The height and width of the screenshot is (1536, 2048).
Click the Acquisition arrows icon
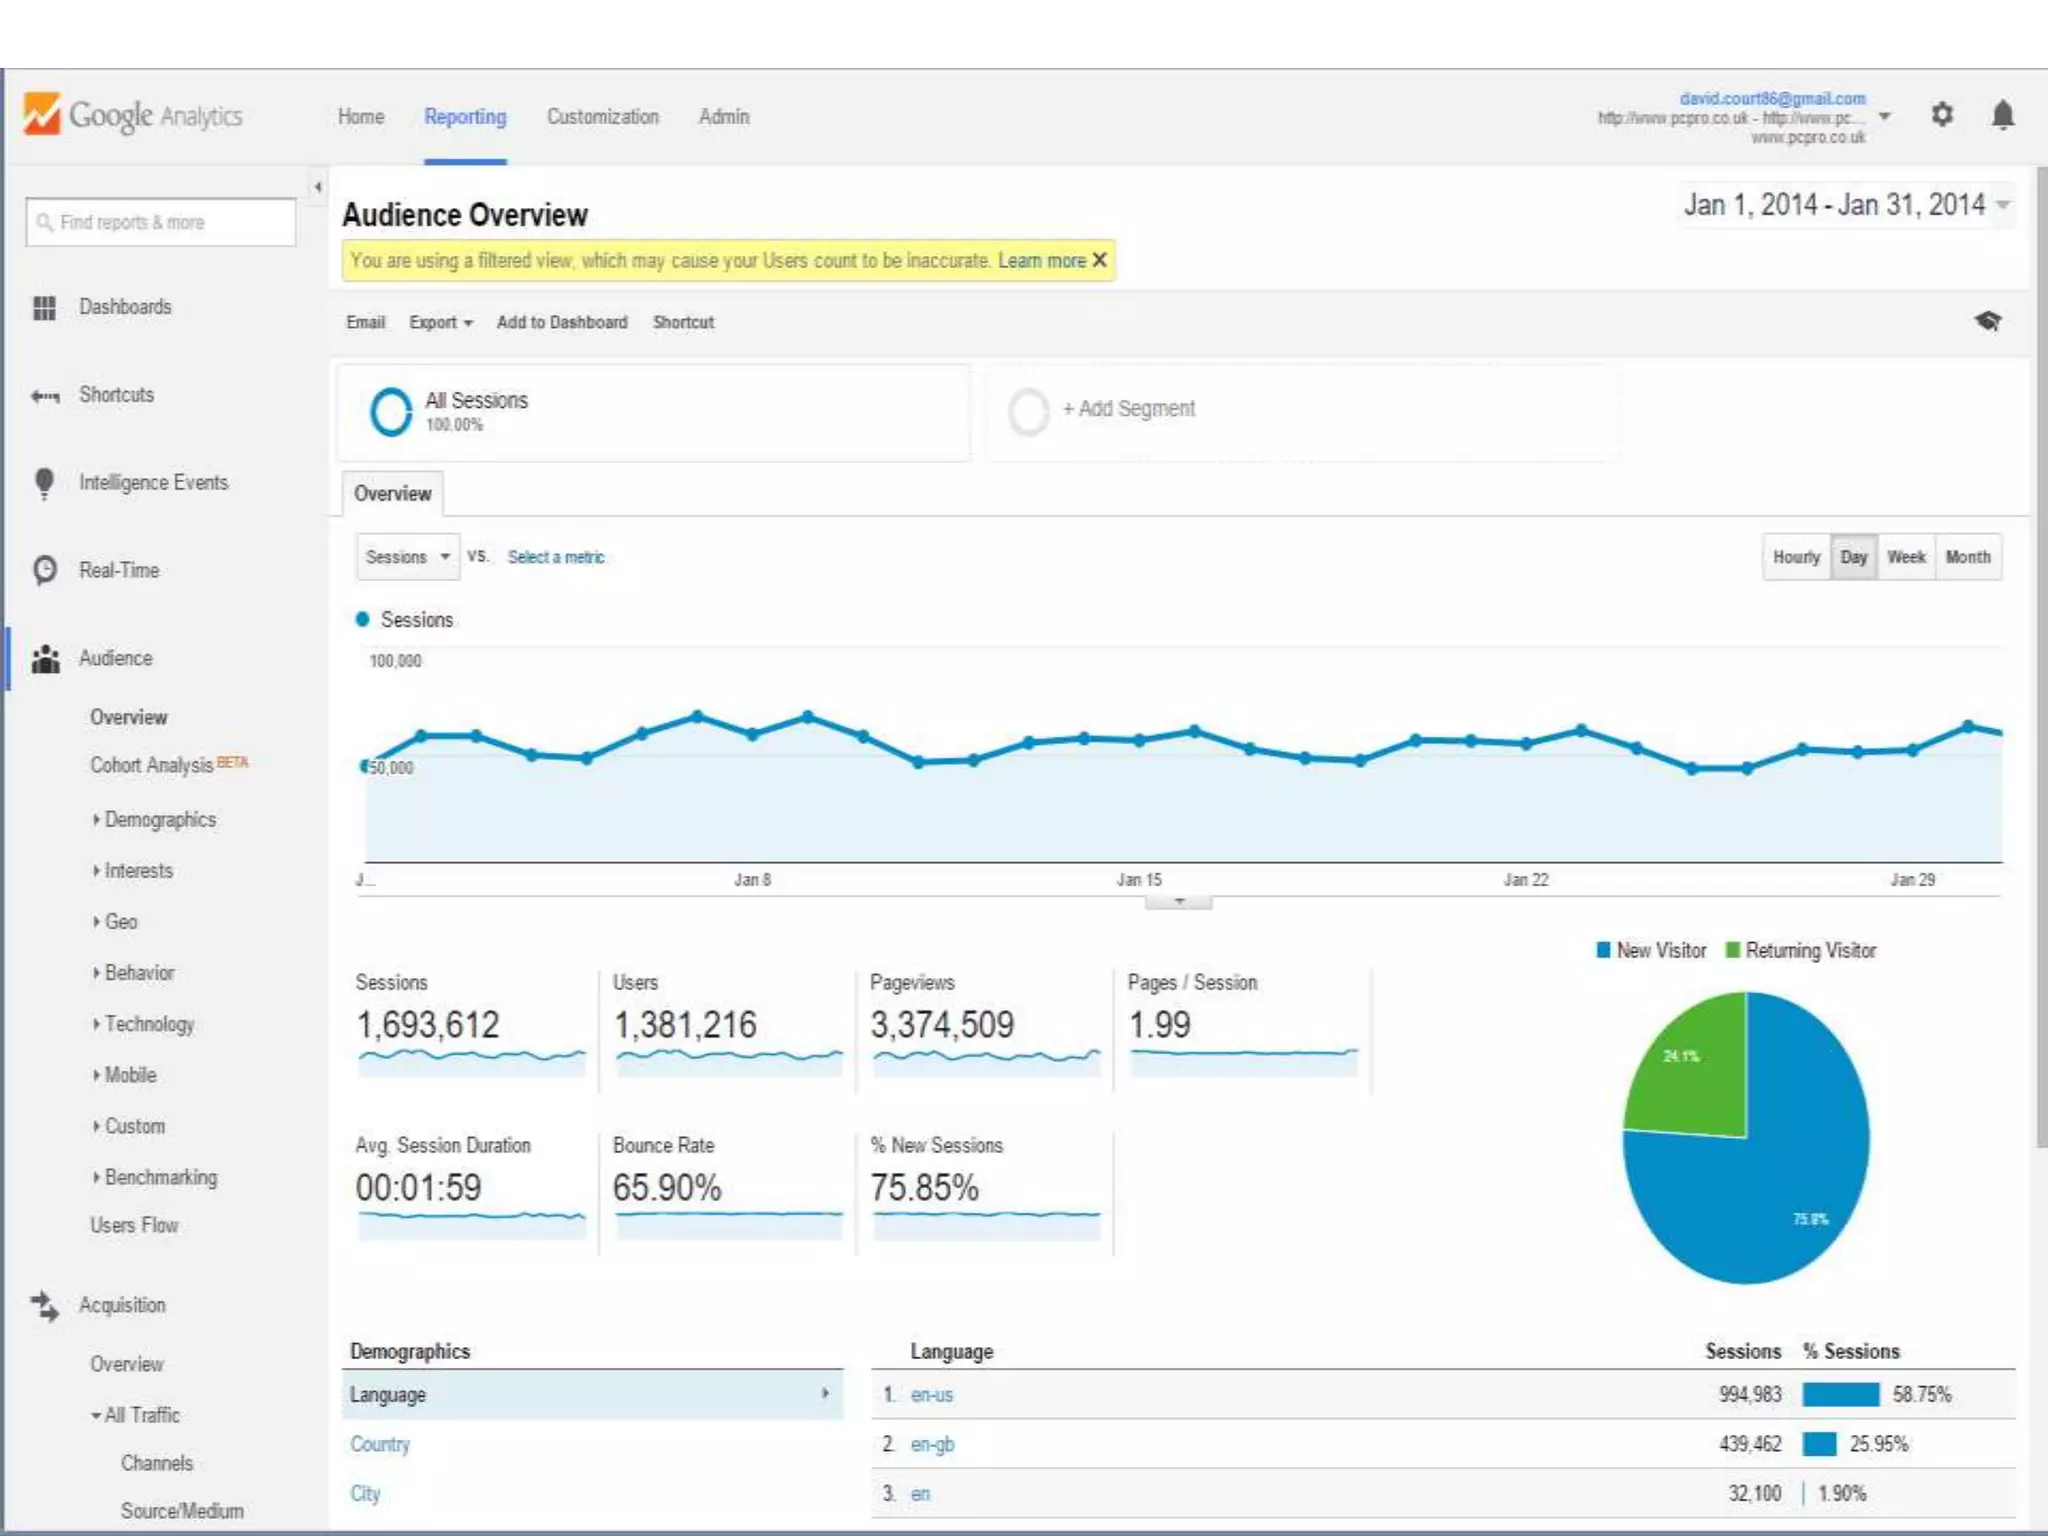(45, 1305)
